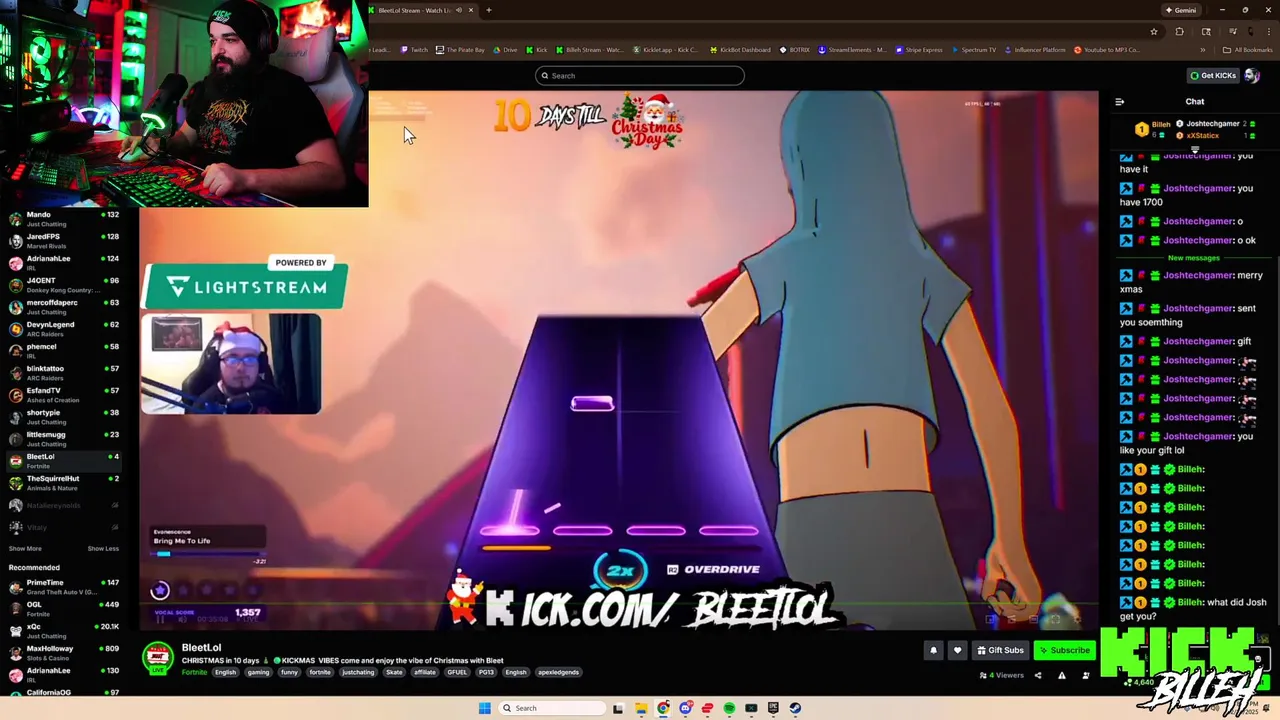The height and width of the screenshot is (720, 1280).
Task: Open the Drive bookmark
Action: (x=505, y=49)
